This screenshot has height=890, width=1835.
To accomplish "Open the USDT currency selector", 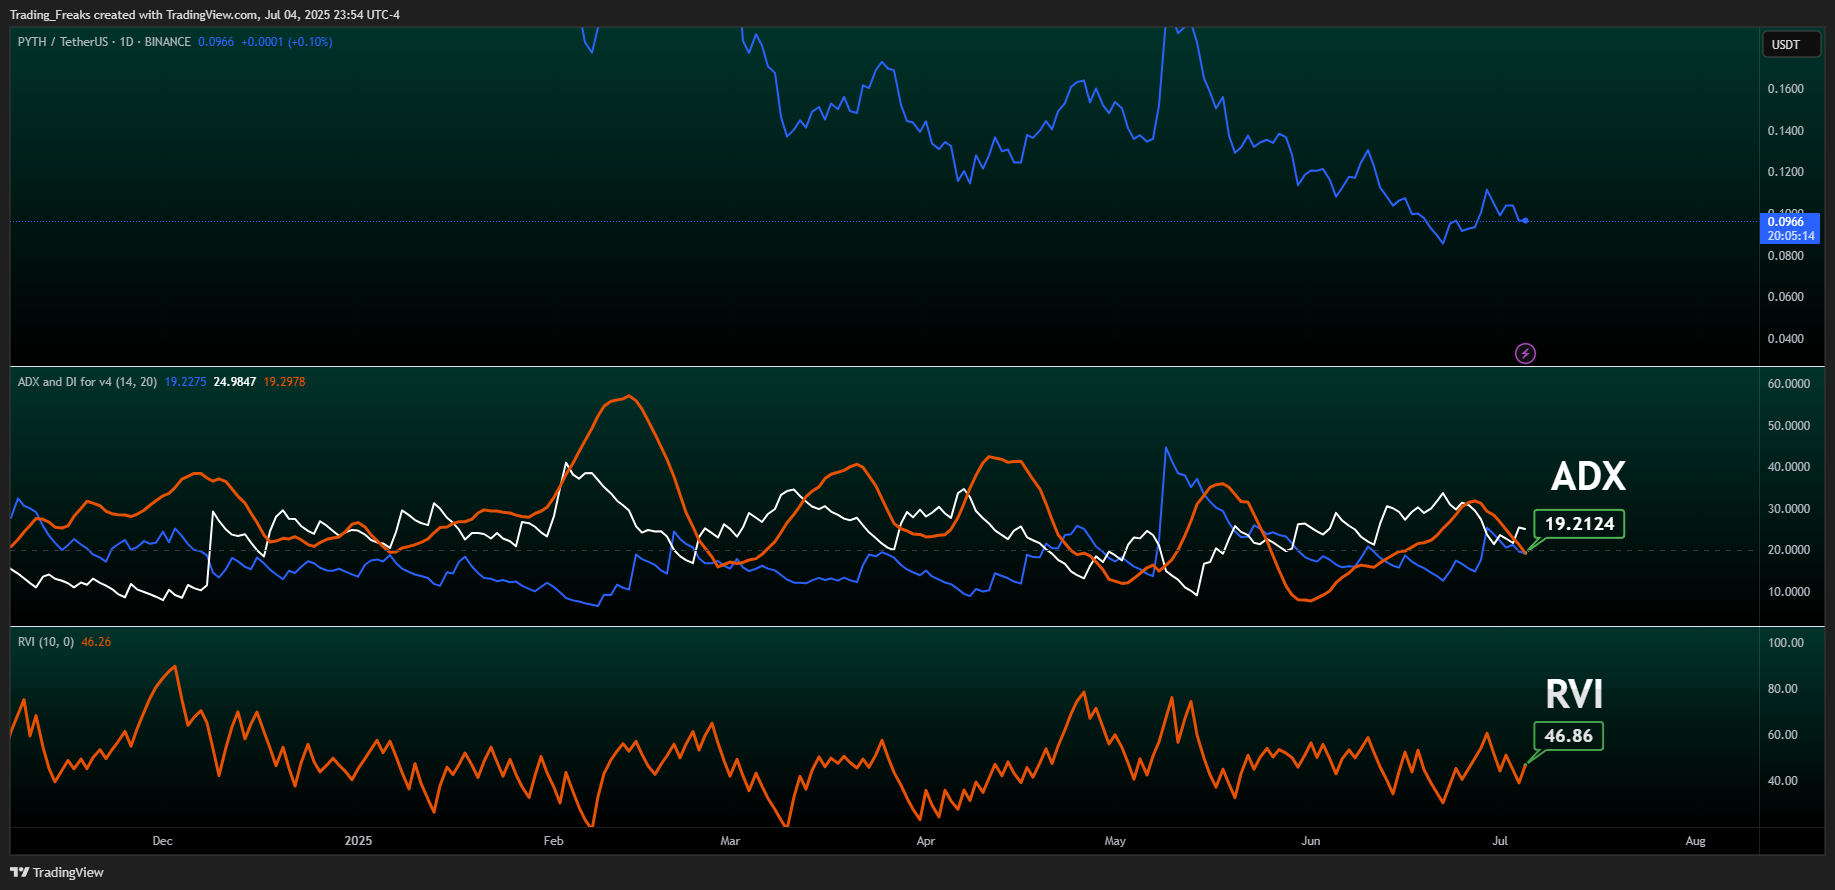I will pyautogui.click(x=1789, y=44).
